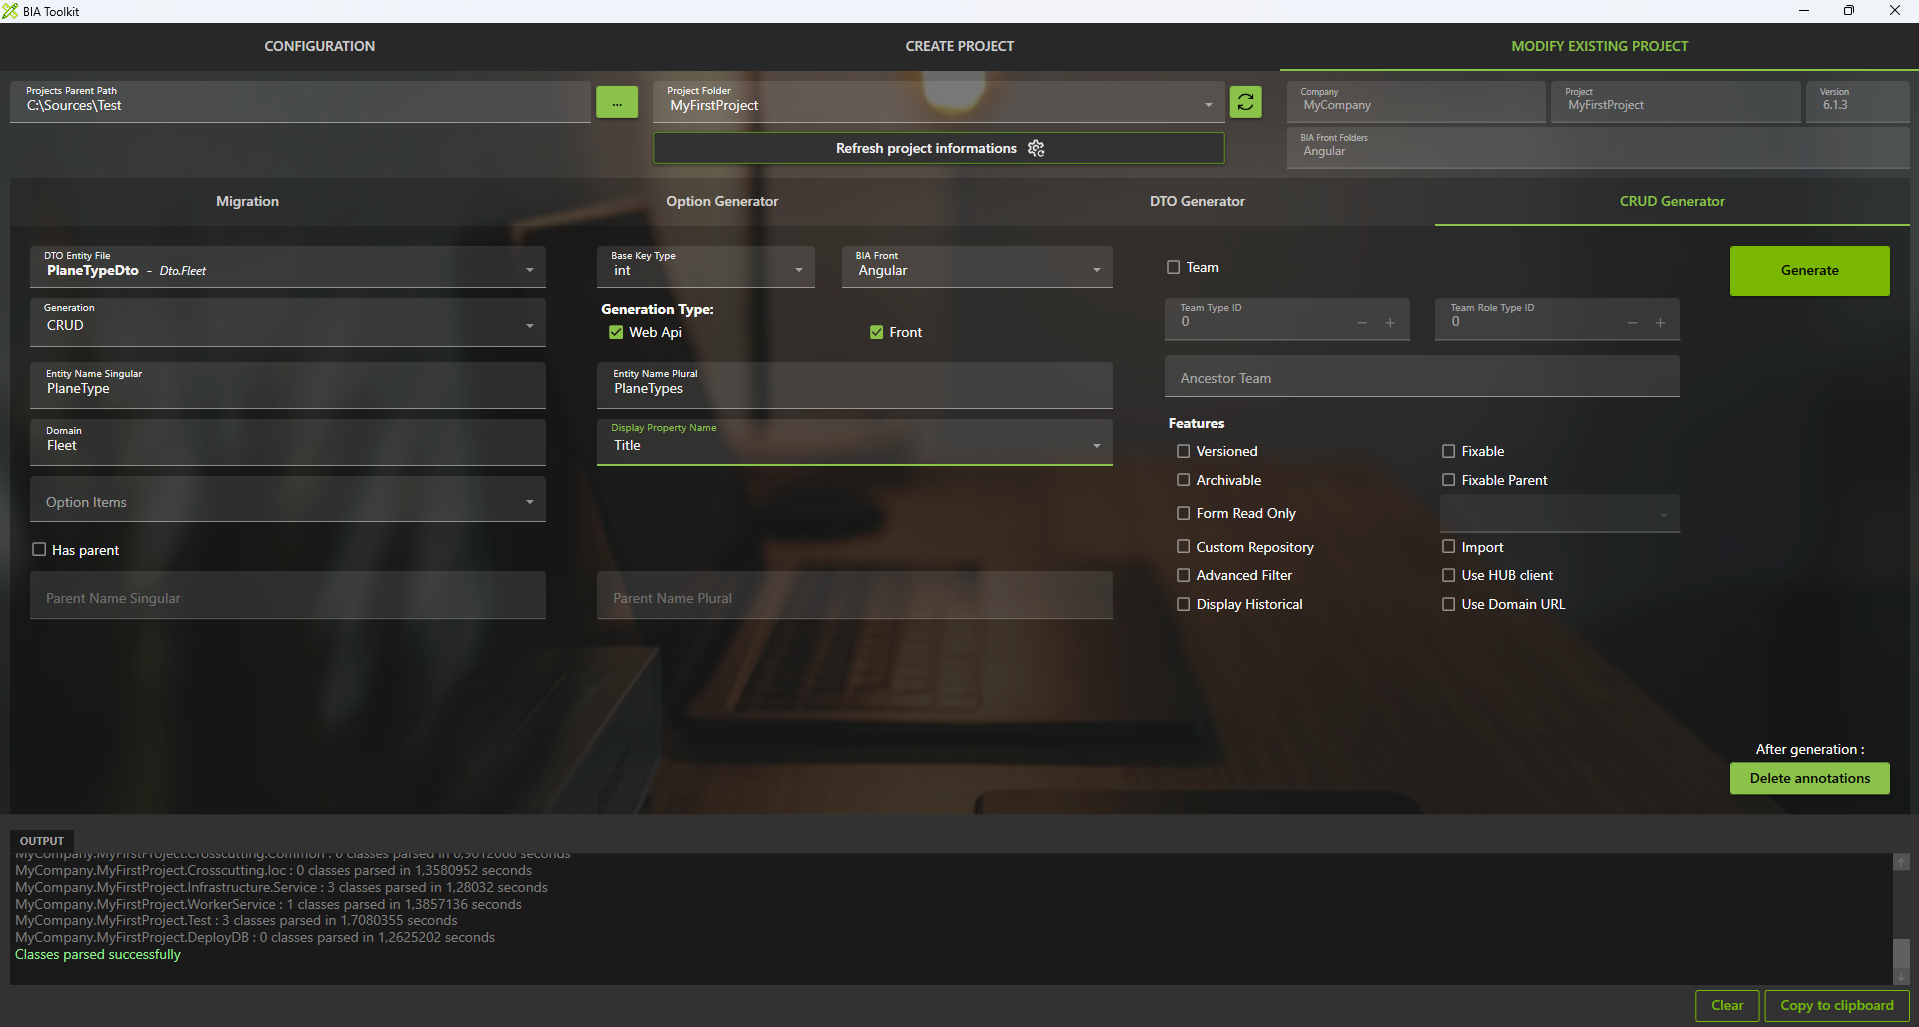Open the Project Folder dropdown
The image size is (1919, 1027).
[939, 102]
